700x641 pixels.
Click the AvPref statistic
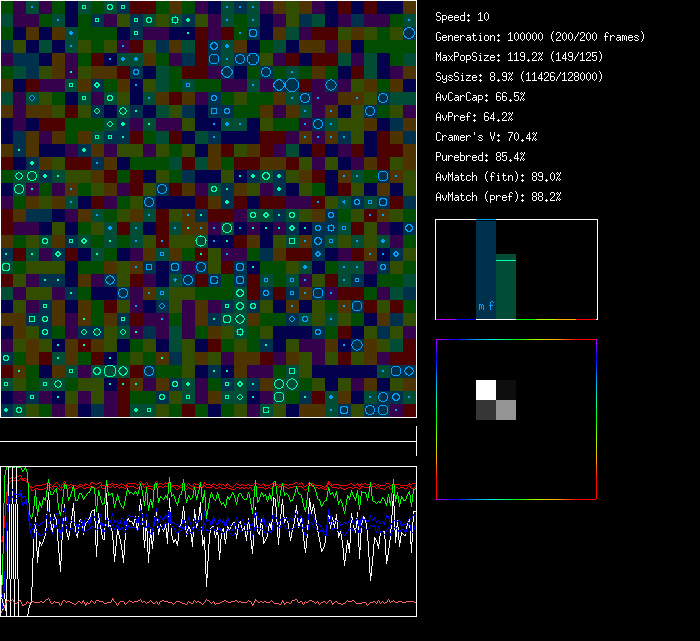click(474, 117)
